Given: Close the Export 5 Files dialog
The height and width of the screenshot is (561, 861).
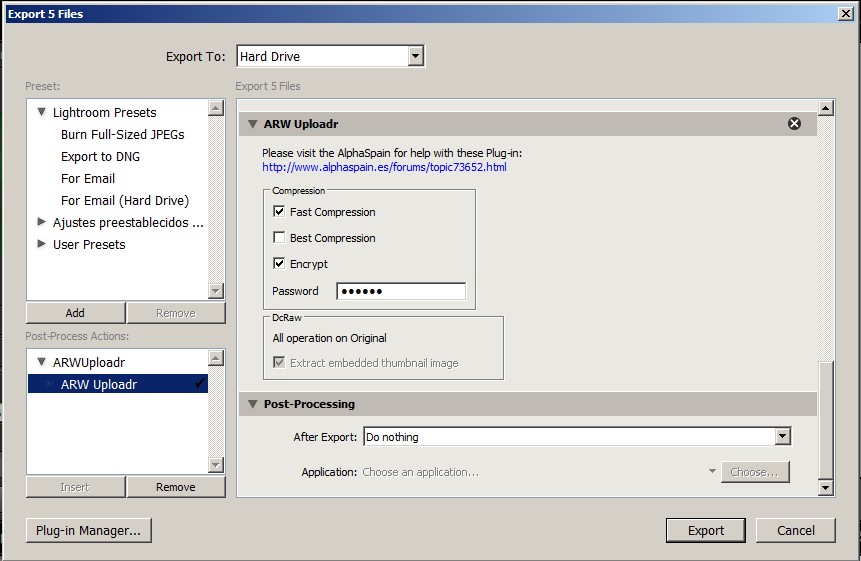Looking at the screenshot, I should click(845, 13).
